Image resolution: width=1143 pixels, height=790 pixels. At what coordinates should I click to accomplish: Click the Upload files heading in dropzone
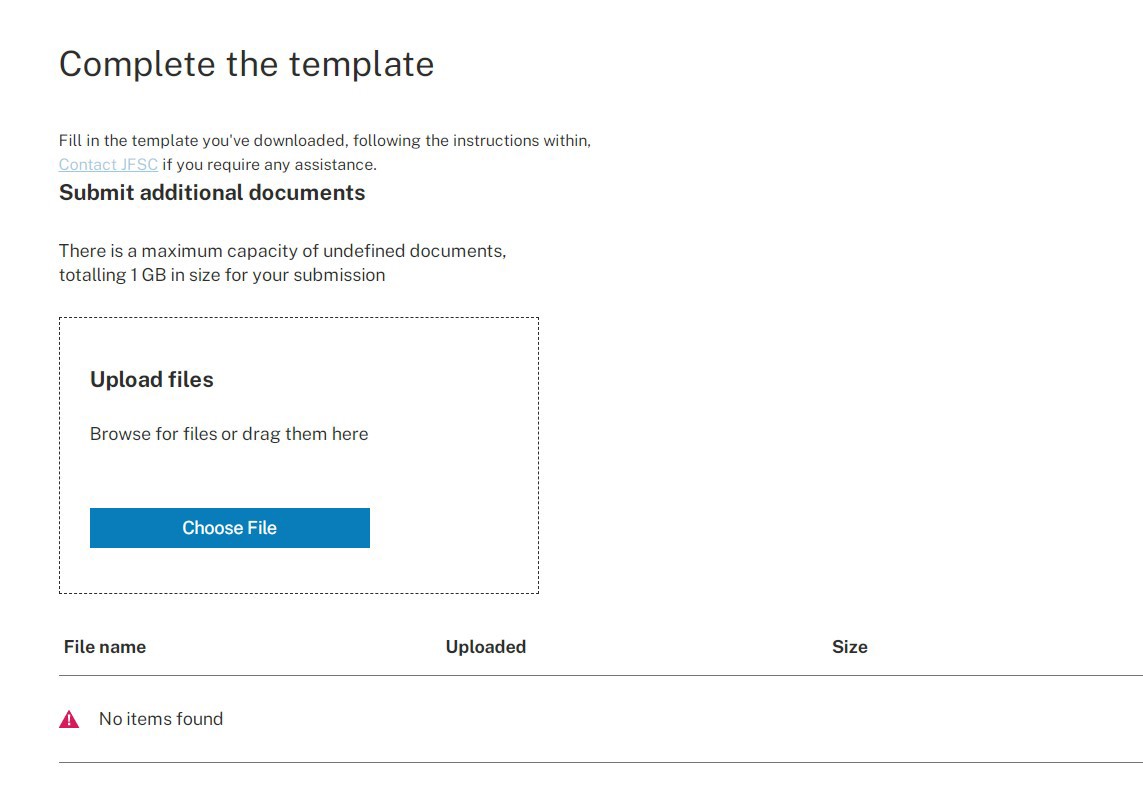click(x=152, y=380)
